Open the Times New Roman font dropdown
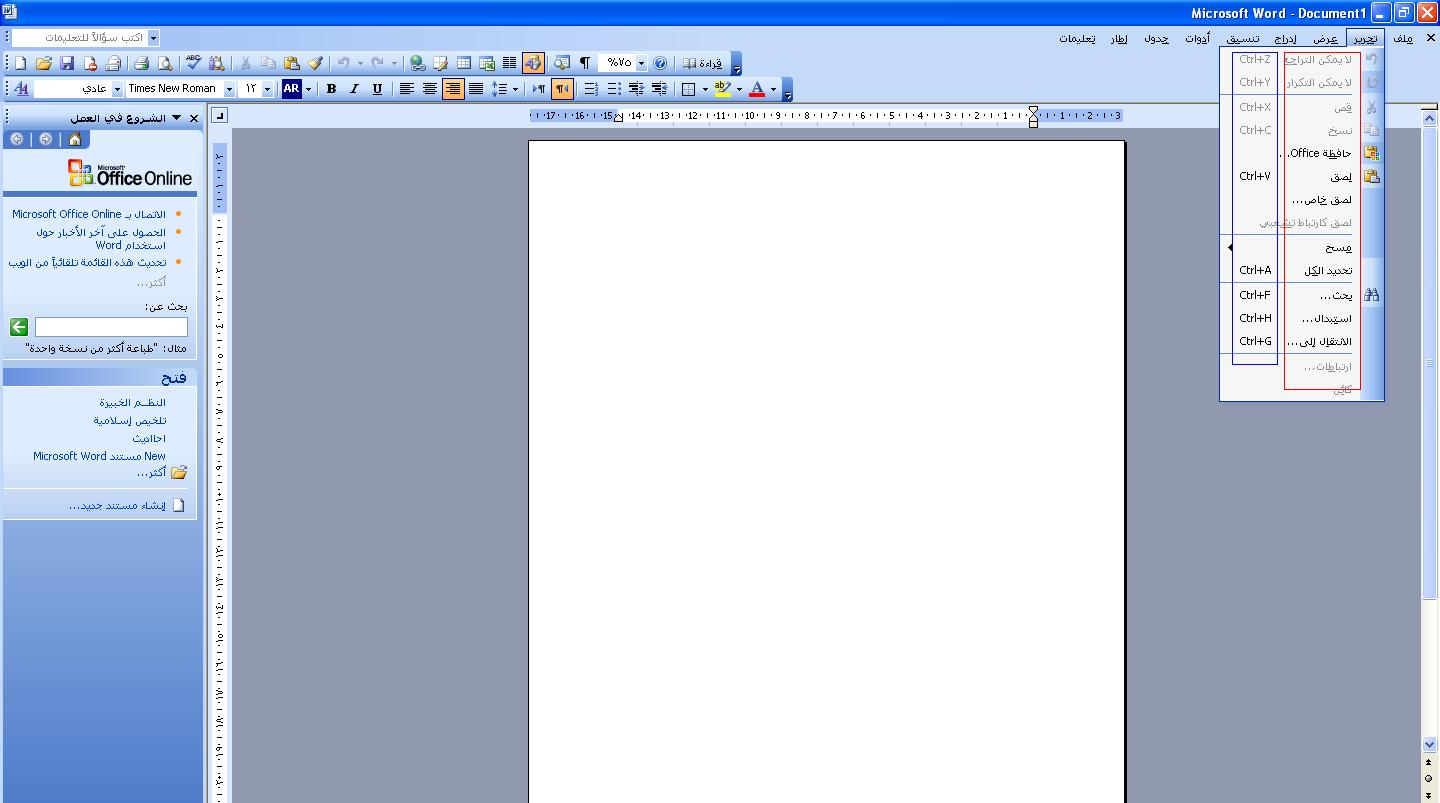Viewport: 1440px width, 803px height. coord(229,89)
